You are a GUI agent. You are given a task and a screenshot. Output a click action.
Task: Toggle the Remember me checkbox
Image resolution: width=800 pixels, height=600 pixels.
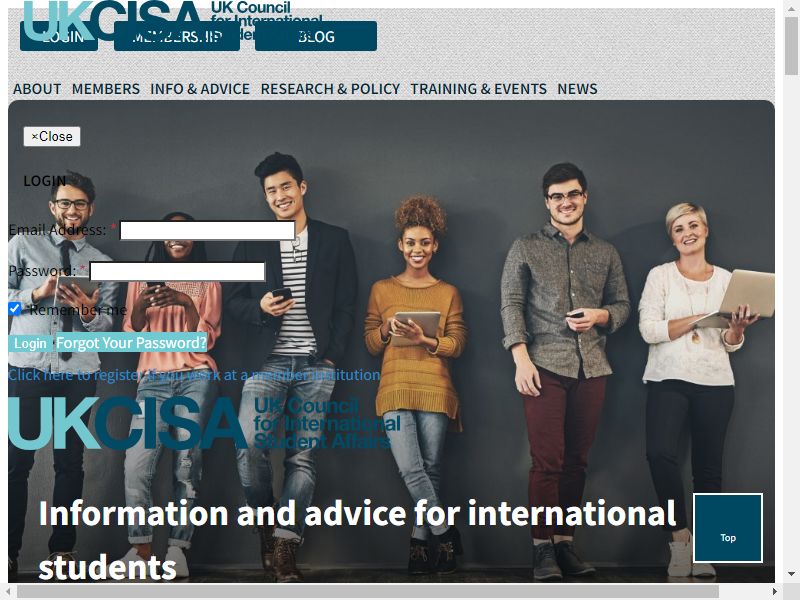click(x=14, y=309)
